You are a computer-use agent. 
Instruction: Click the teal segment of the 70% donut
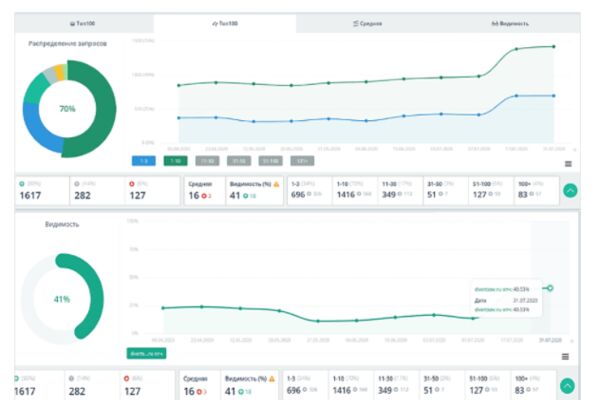click(x=36, y=88)
